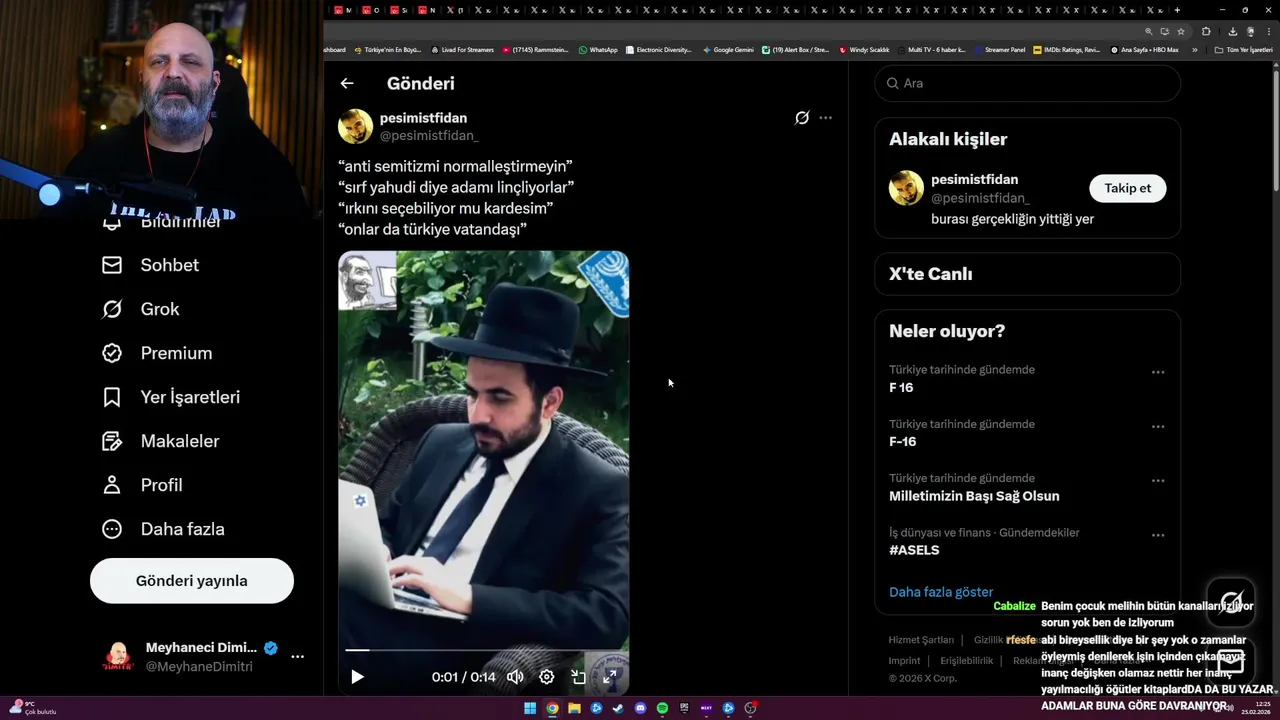
Task: Bookmark this page with star icon
Action: pos(1181,31)
